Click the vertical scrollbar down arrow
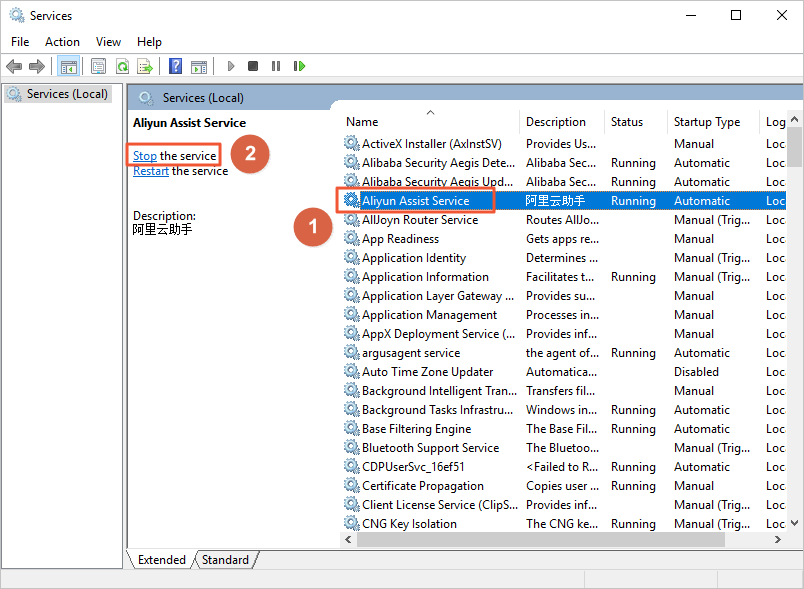The height and width of the screenshot is (589, 804). click(795, 523)
